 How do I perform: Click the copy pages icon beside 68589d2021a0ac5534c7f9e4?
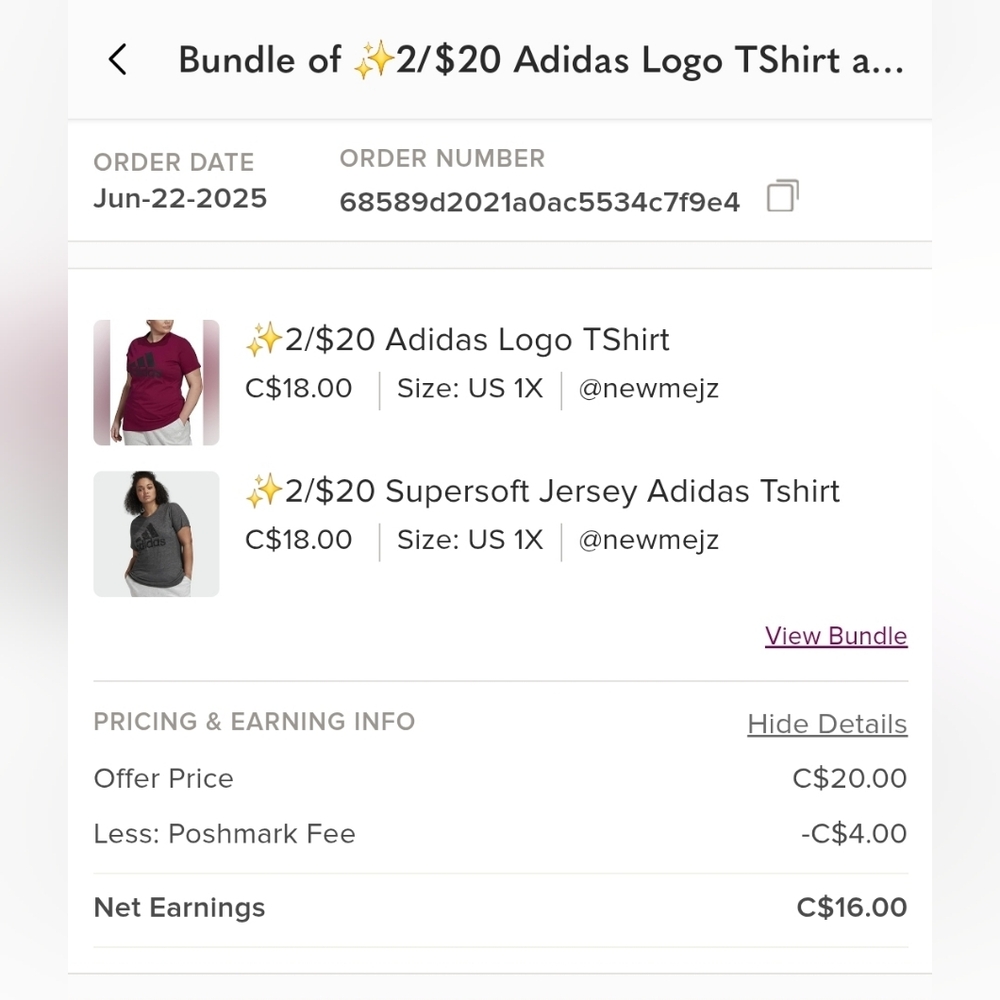(781, 197)
